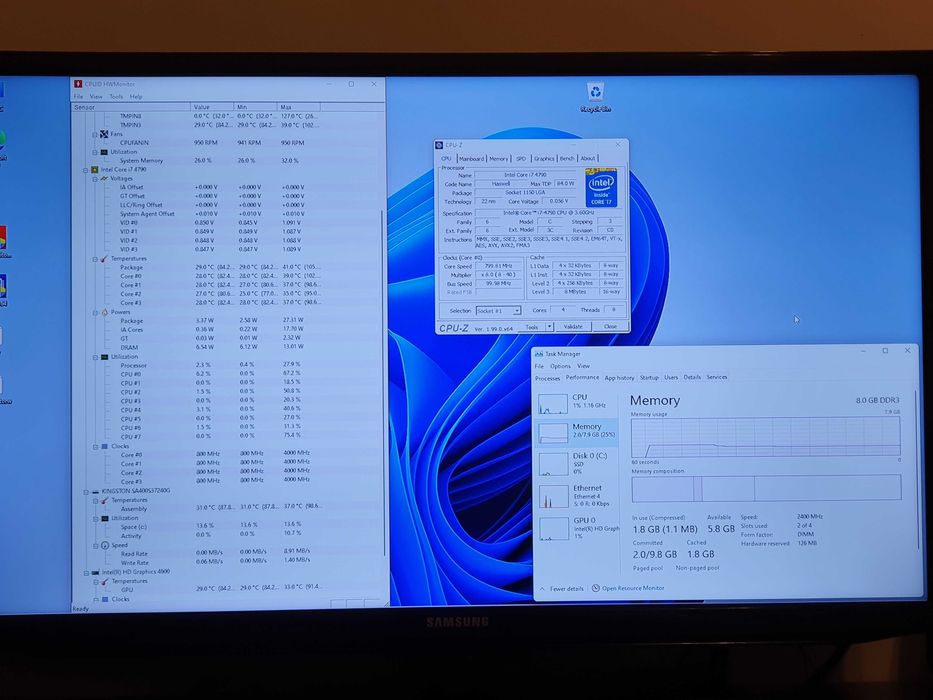The width and height of the screenshot is (933, 700).
Task: Click the Speed gauge icon under KINGSTON
Action: tap(105, 545)
